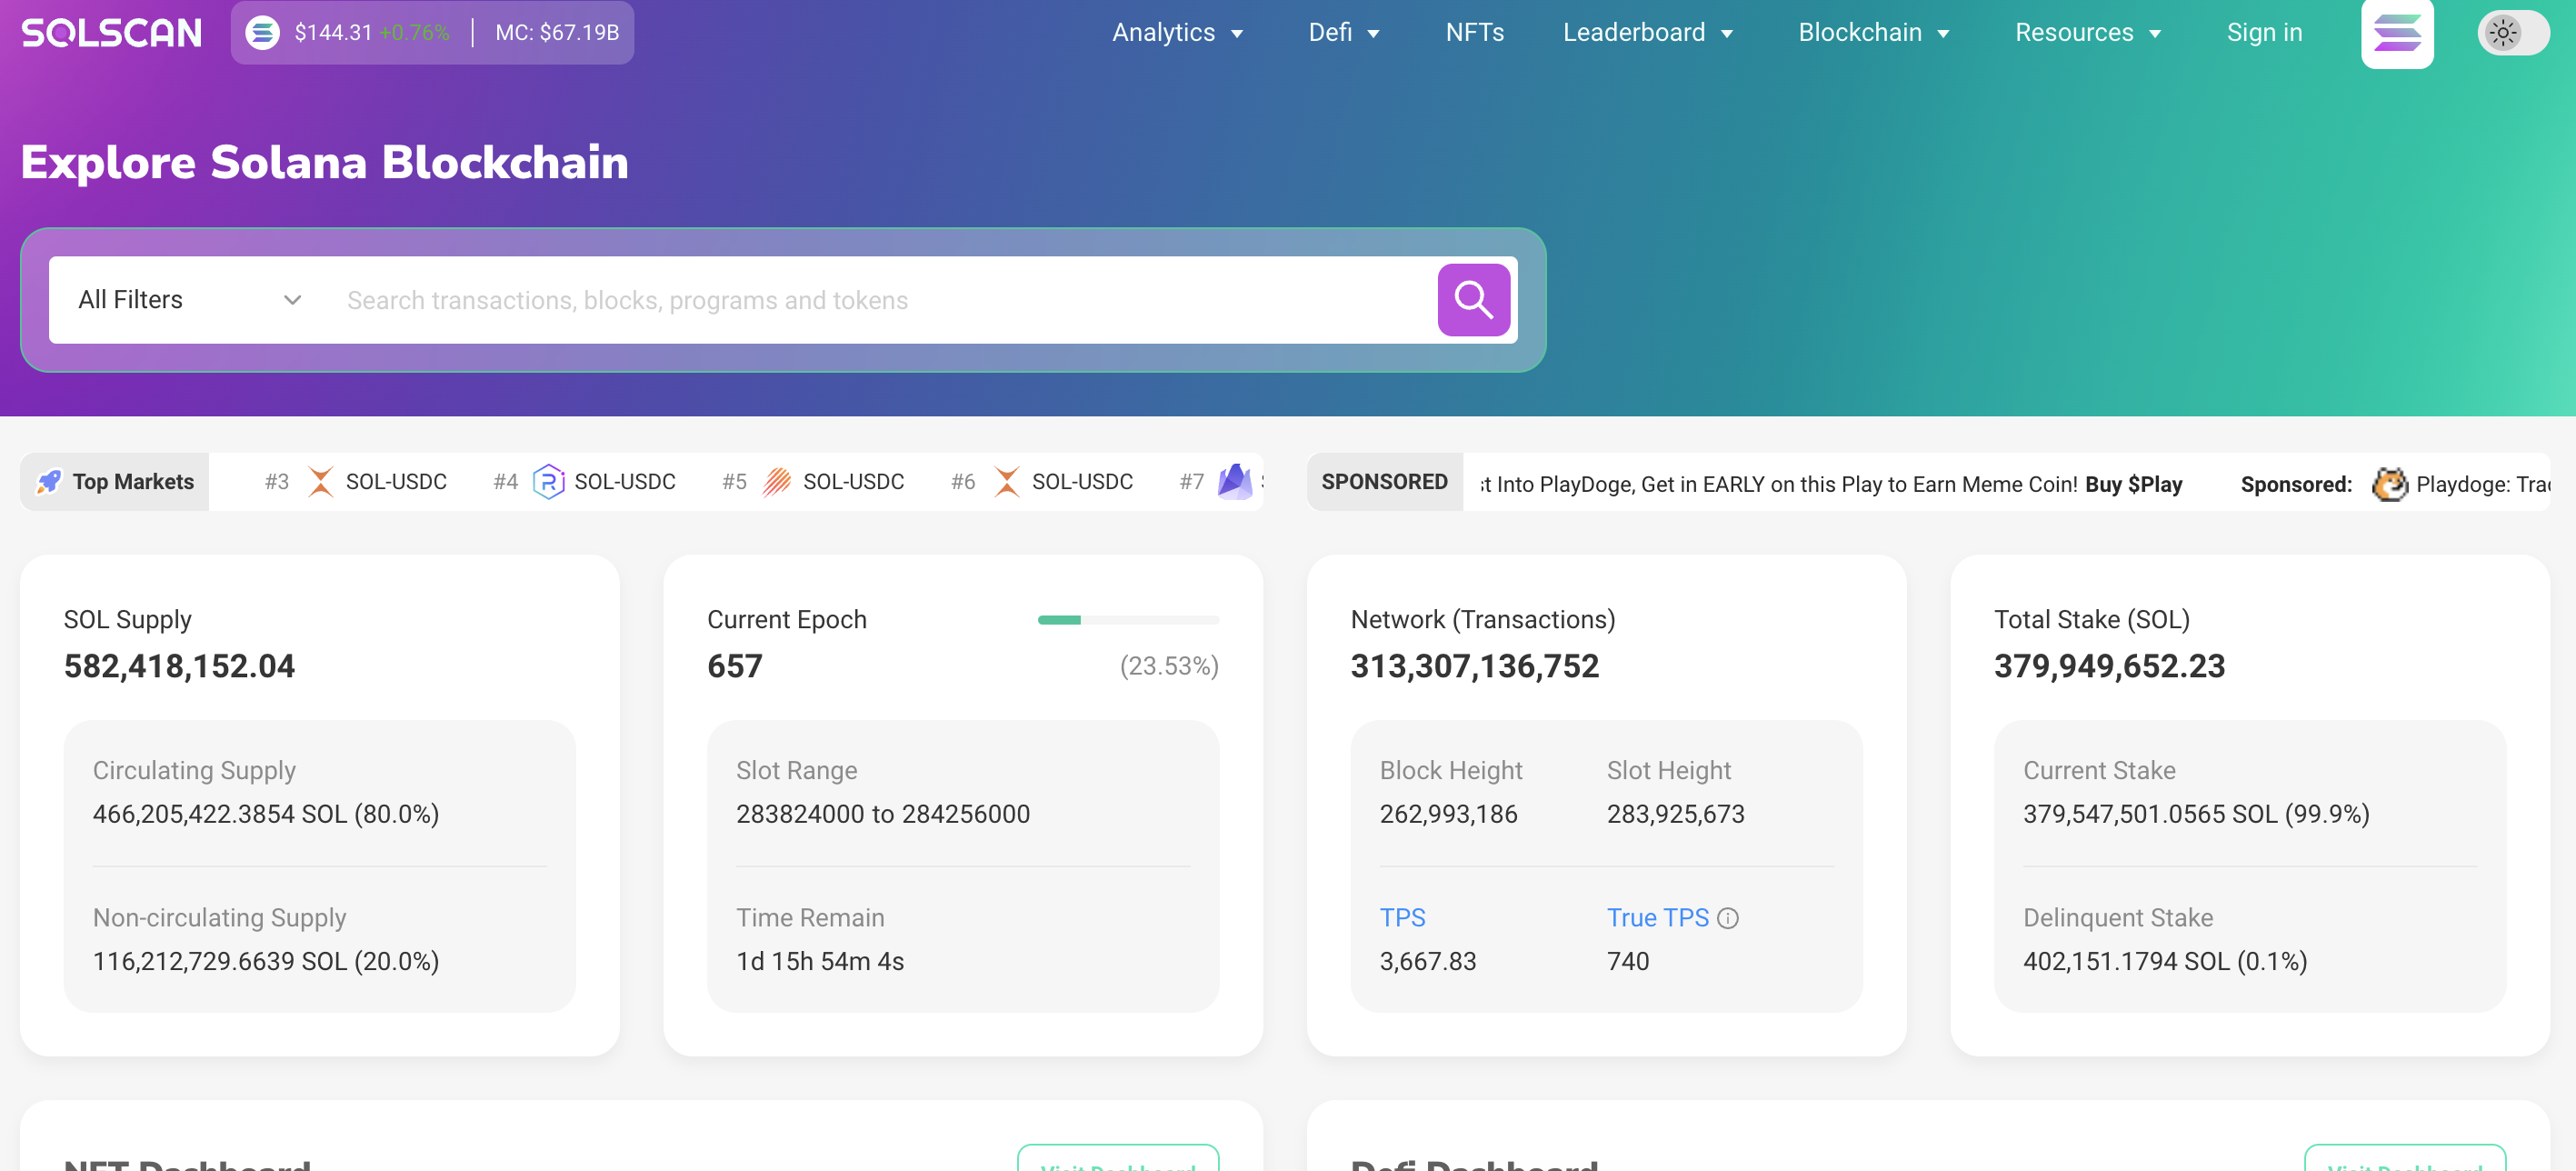Click the Playdoge sponsor dog icon
Image resolution: width=2576 pixels, height=1171 pixels.
(2389, 484)
